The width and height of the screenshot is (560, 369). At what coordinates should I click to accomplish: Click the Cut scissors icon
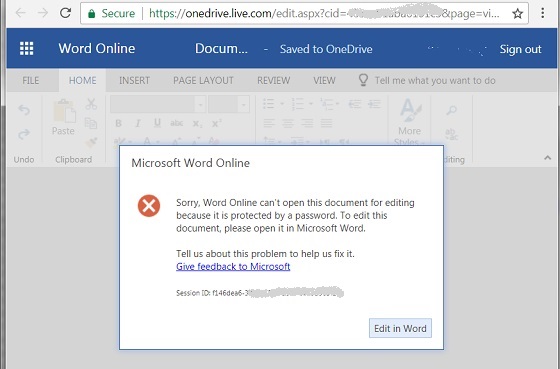click(91, 104)
